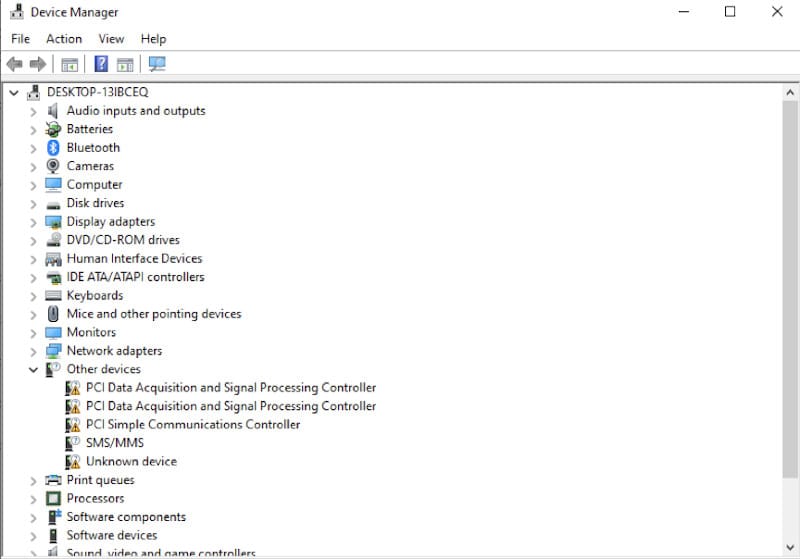This screenshot has width=800, height=559.
Task: Click the DVD/CD-ROM drives icon
Action: (x=53, y=240)
